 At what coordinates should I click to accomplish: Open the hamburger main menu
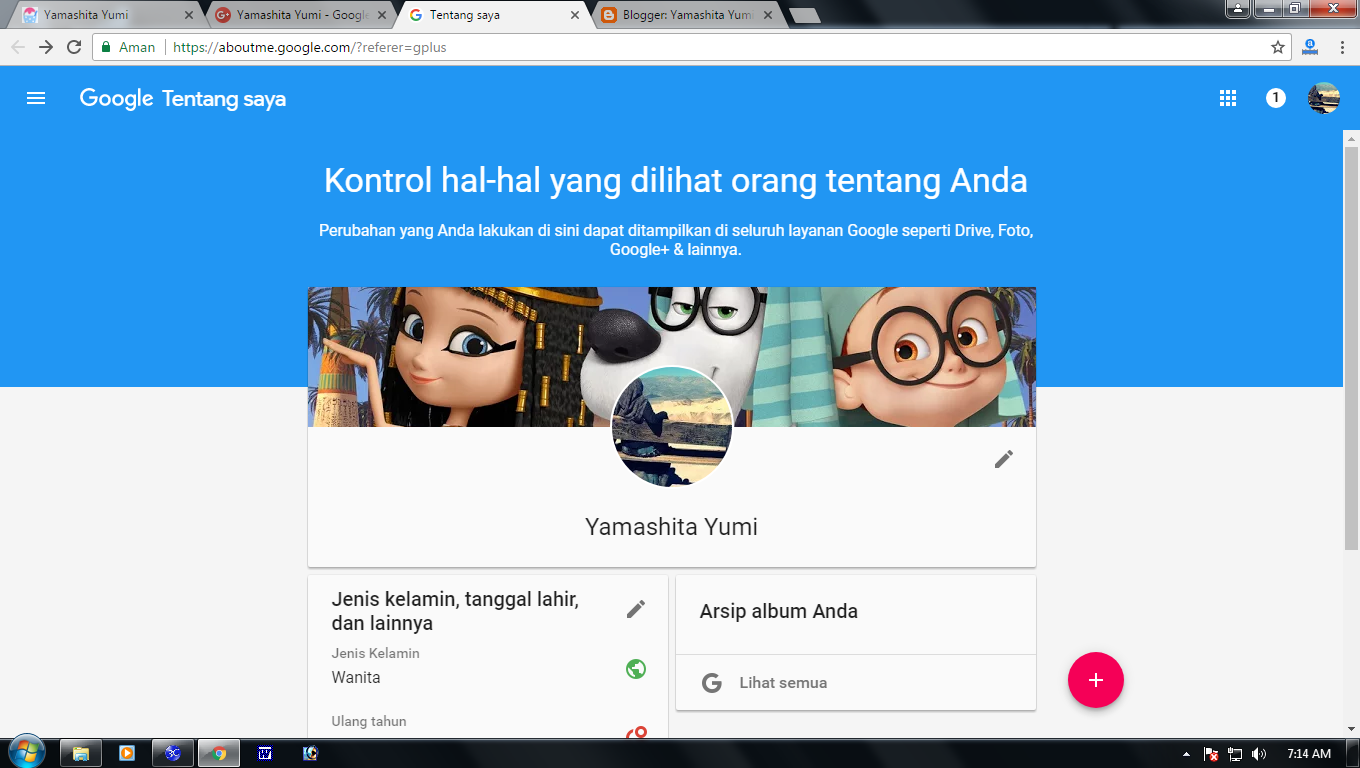(36, 98)
